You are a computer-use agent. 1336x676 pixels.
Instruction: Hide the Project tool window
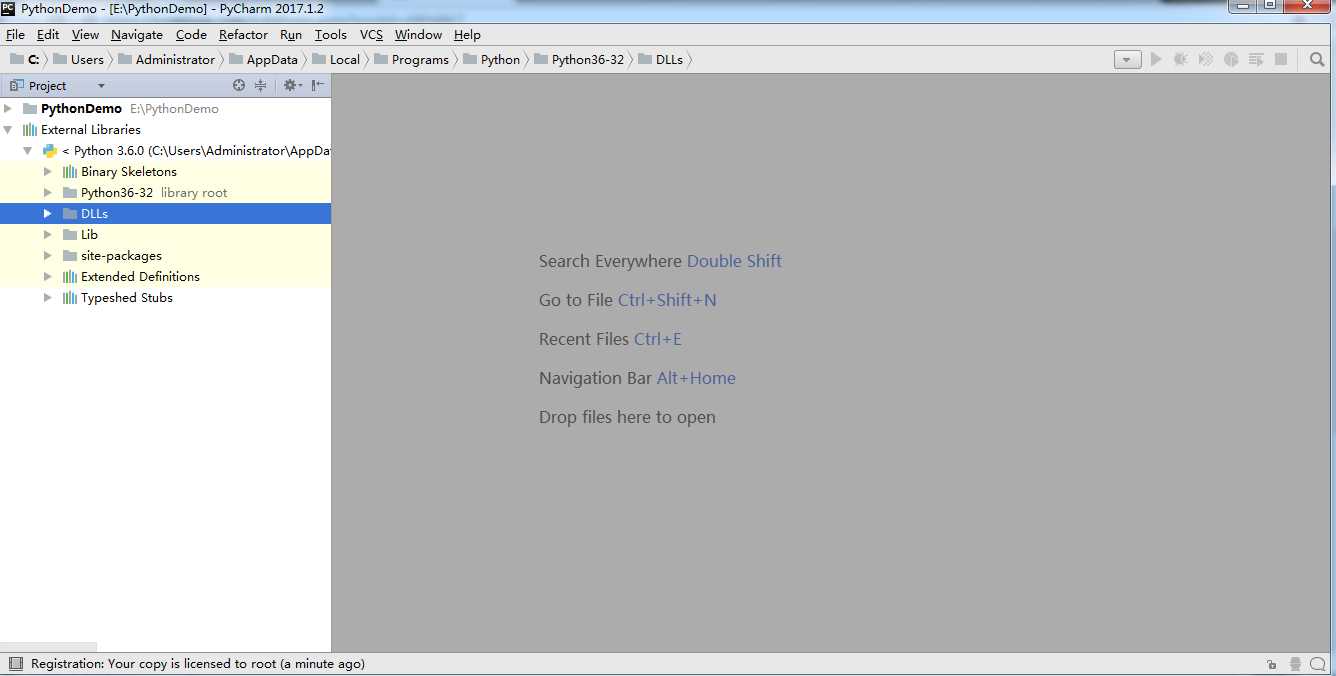tap(318, 86)
